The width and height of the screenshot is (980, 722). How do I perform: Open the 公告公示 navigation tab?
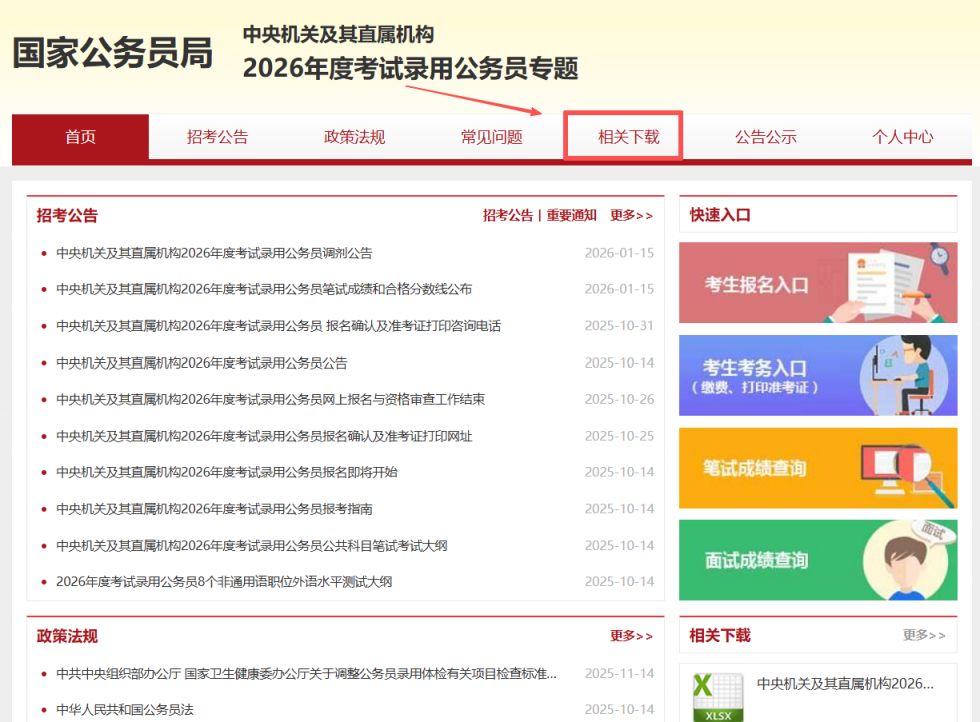[766, 137]
